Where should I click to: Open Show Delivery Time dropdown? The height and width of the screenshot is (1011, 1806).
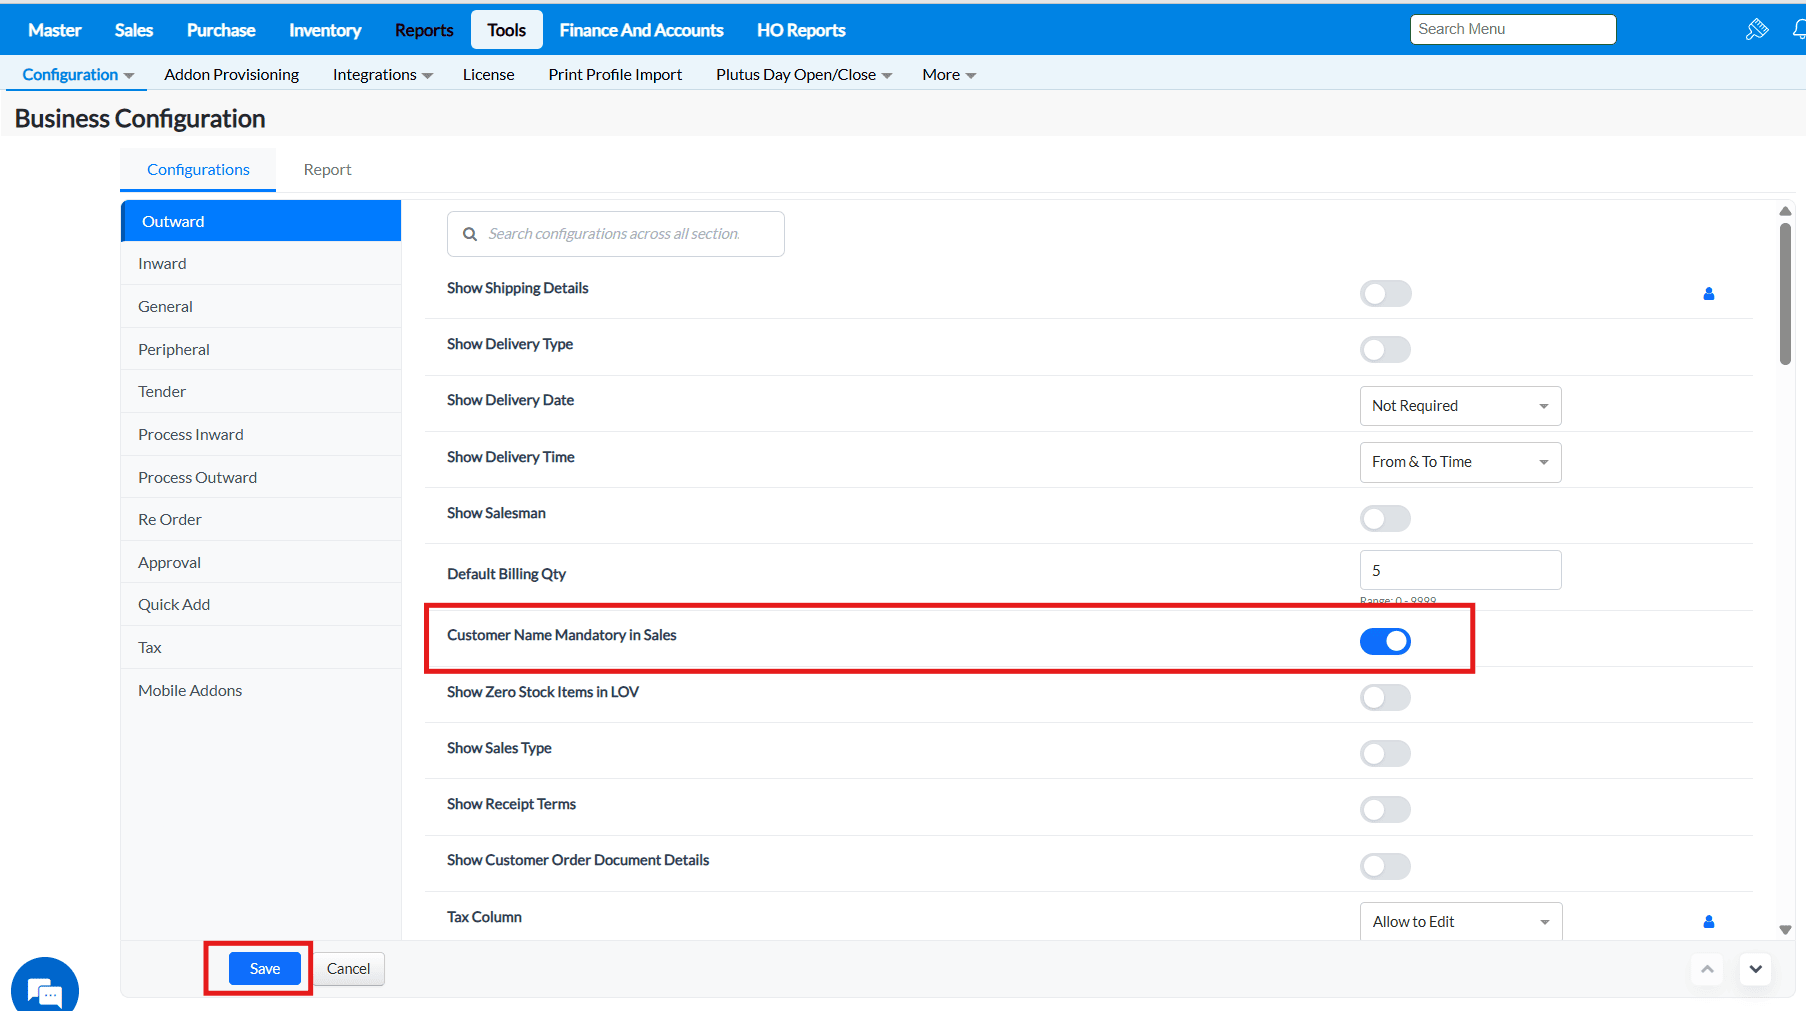tap(1460, 462)
